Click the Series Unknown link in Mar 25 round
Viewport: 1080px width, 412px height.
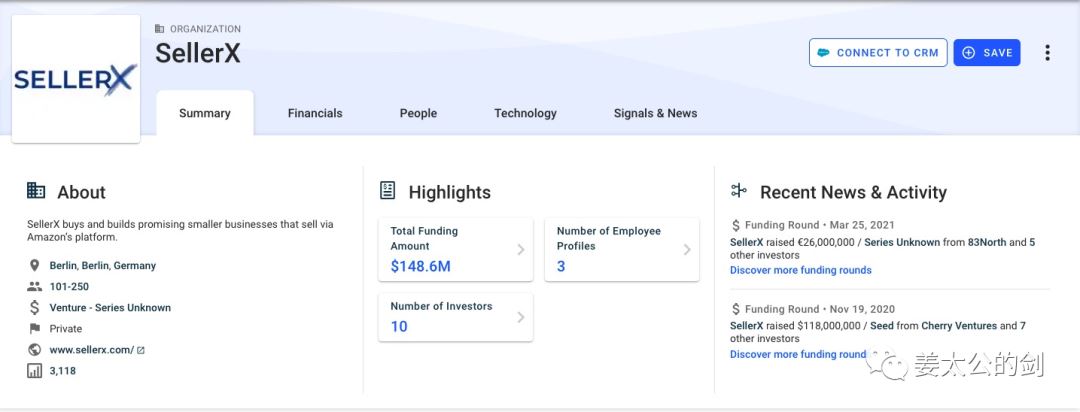(x=902, y=243)
